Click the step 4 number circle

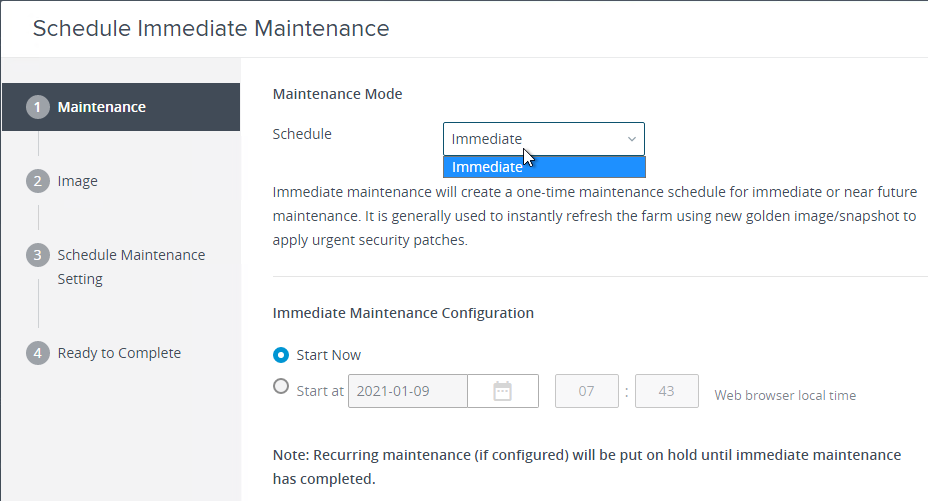click(38, 353)
